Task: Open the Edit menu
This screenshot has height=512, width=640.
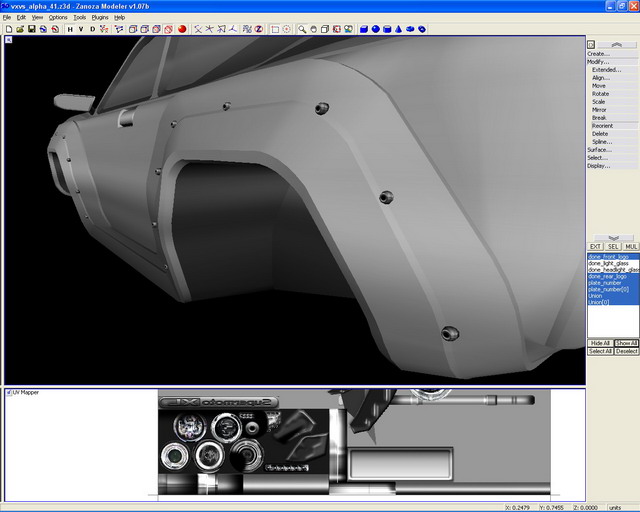Action: click(21, 18)
